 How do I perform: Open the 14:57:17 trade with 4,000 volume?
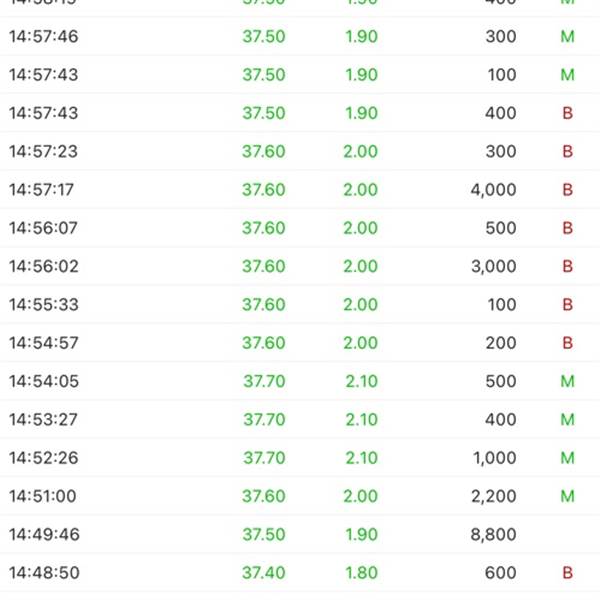click(300, 189)
